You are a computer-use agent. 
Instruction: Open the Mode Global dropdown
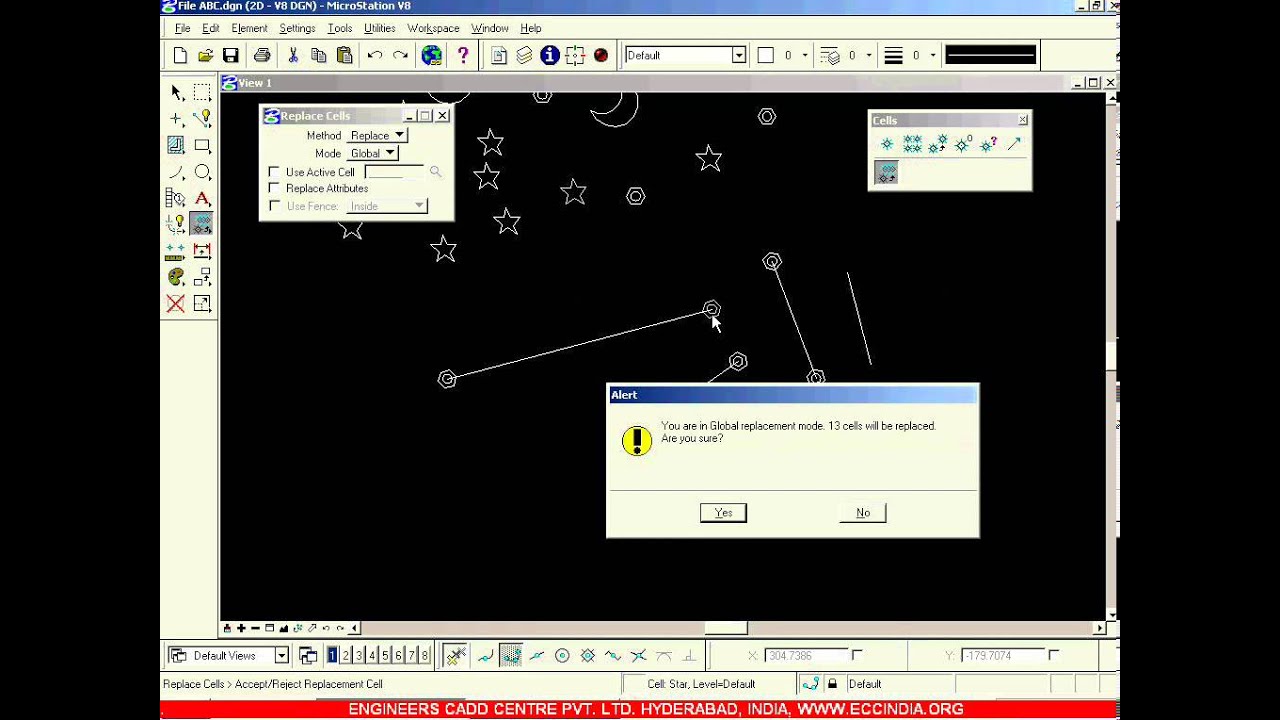click(372, 153)
